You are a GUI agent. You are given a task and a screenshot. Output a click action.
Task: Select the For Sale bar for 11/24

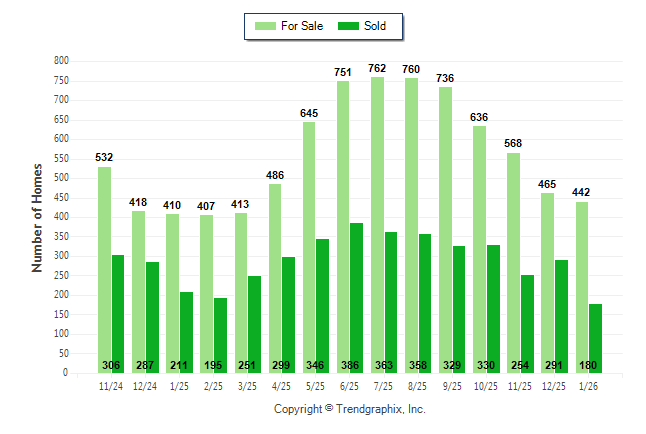pyautogui.click(x=104, y=270)
